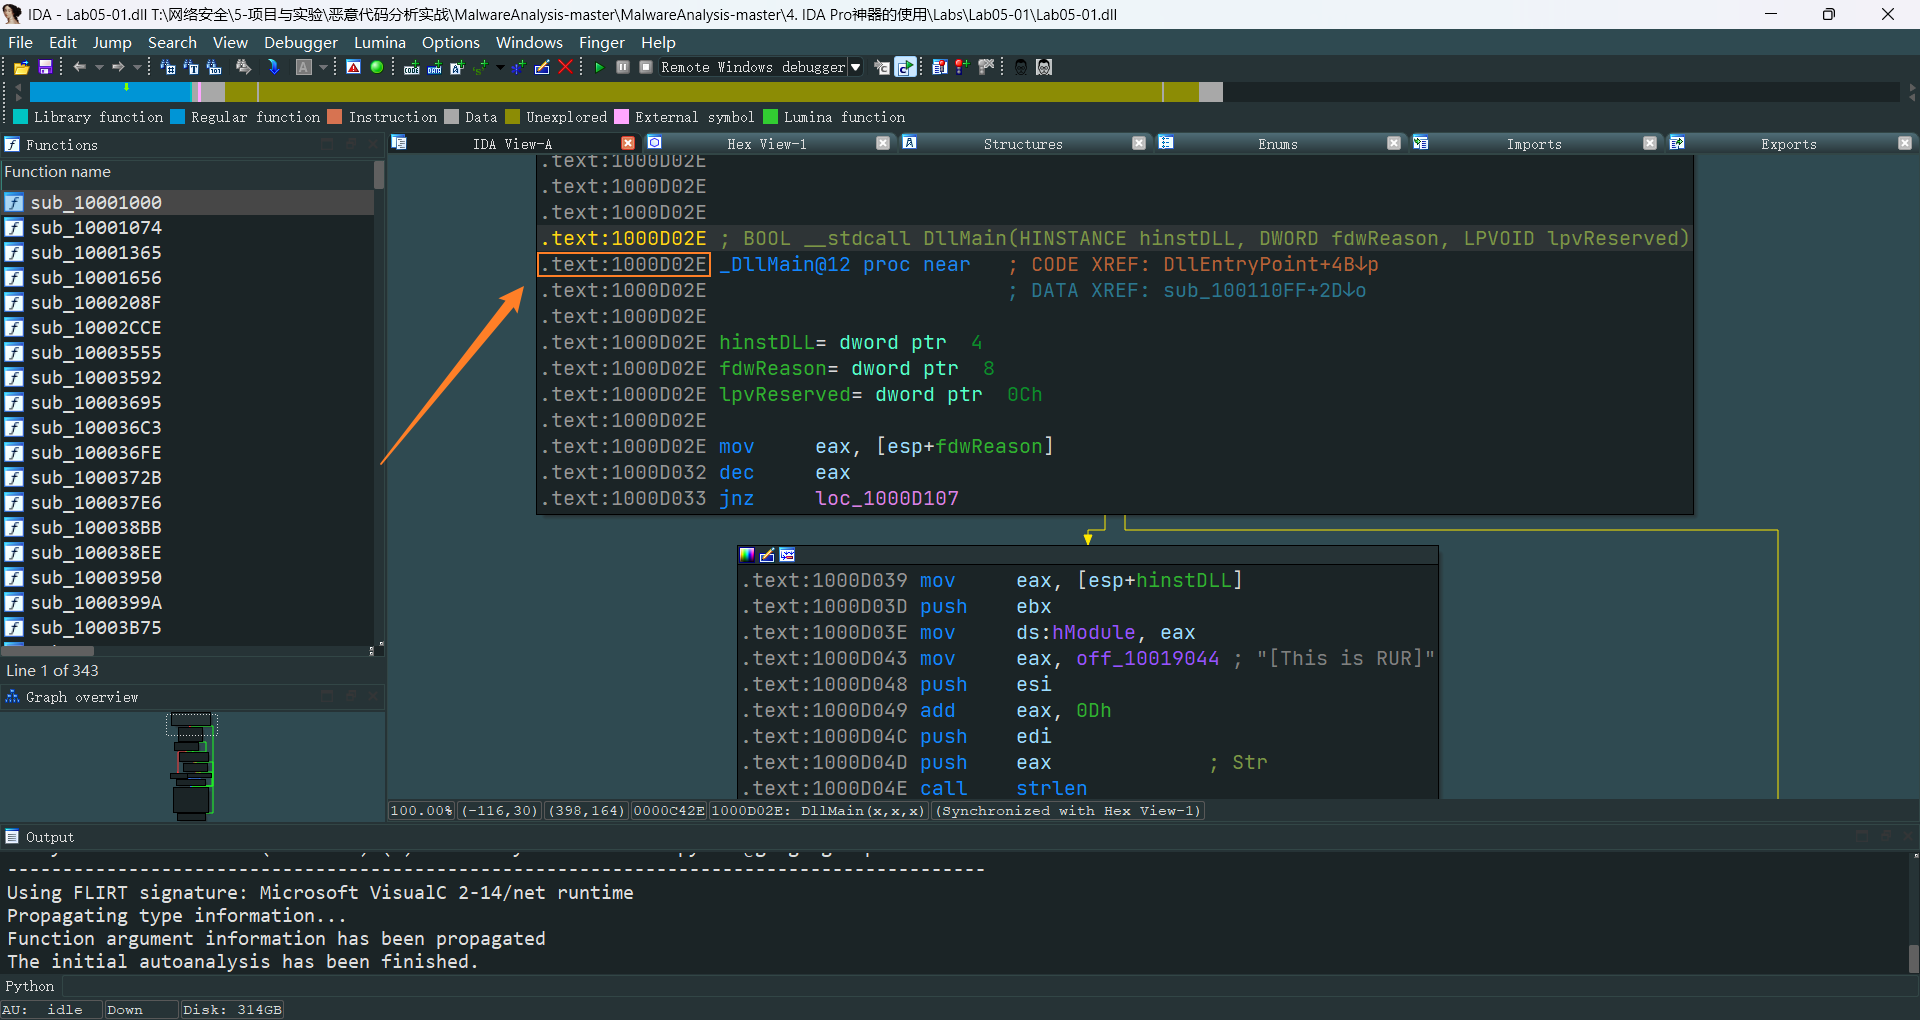Click the off_10019044 operand
Screen dimensions: 1920x1020
[1148, 658]
